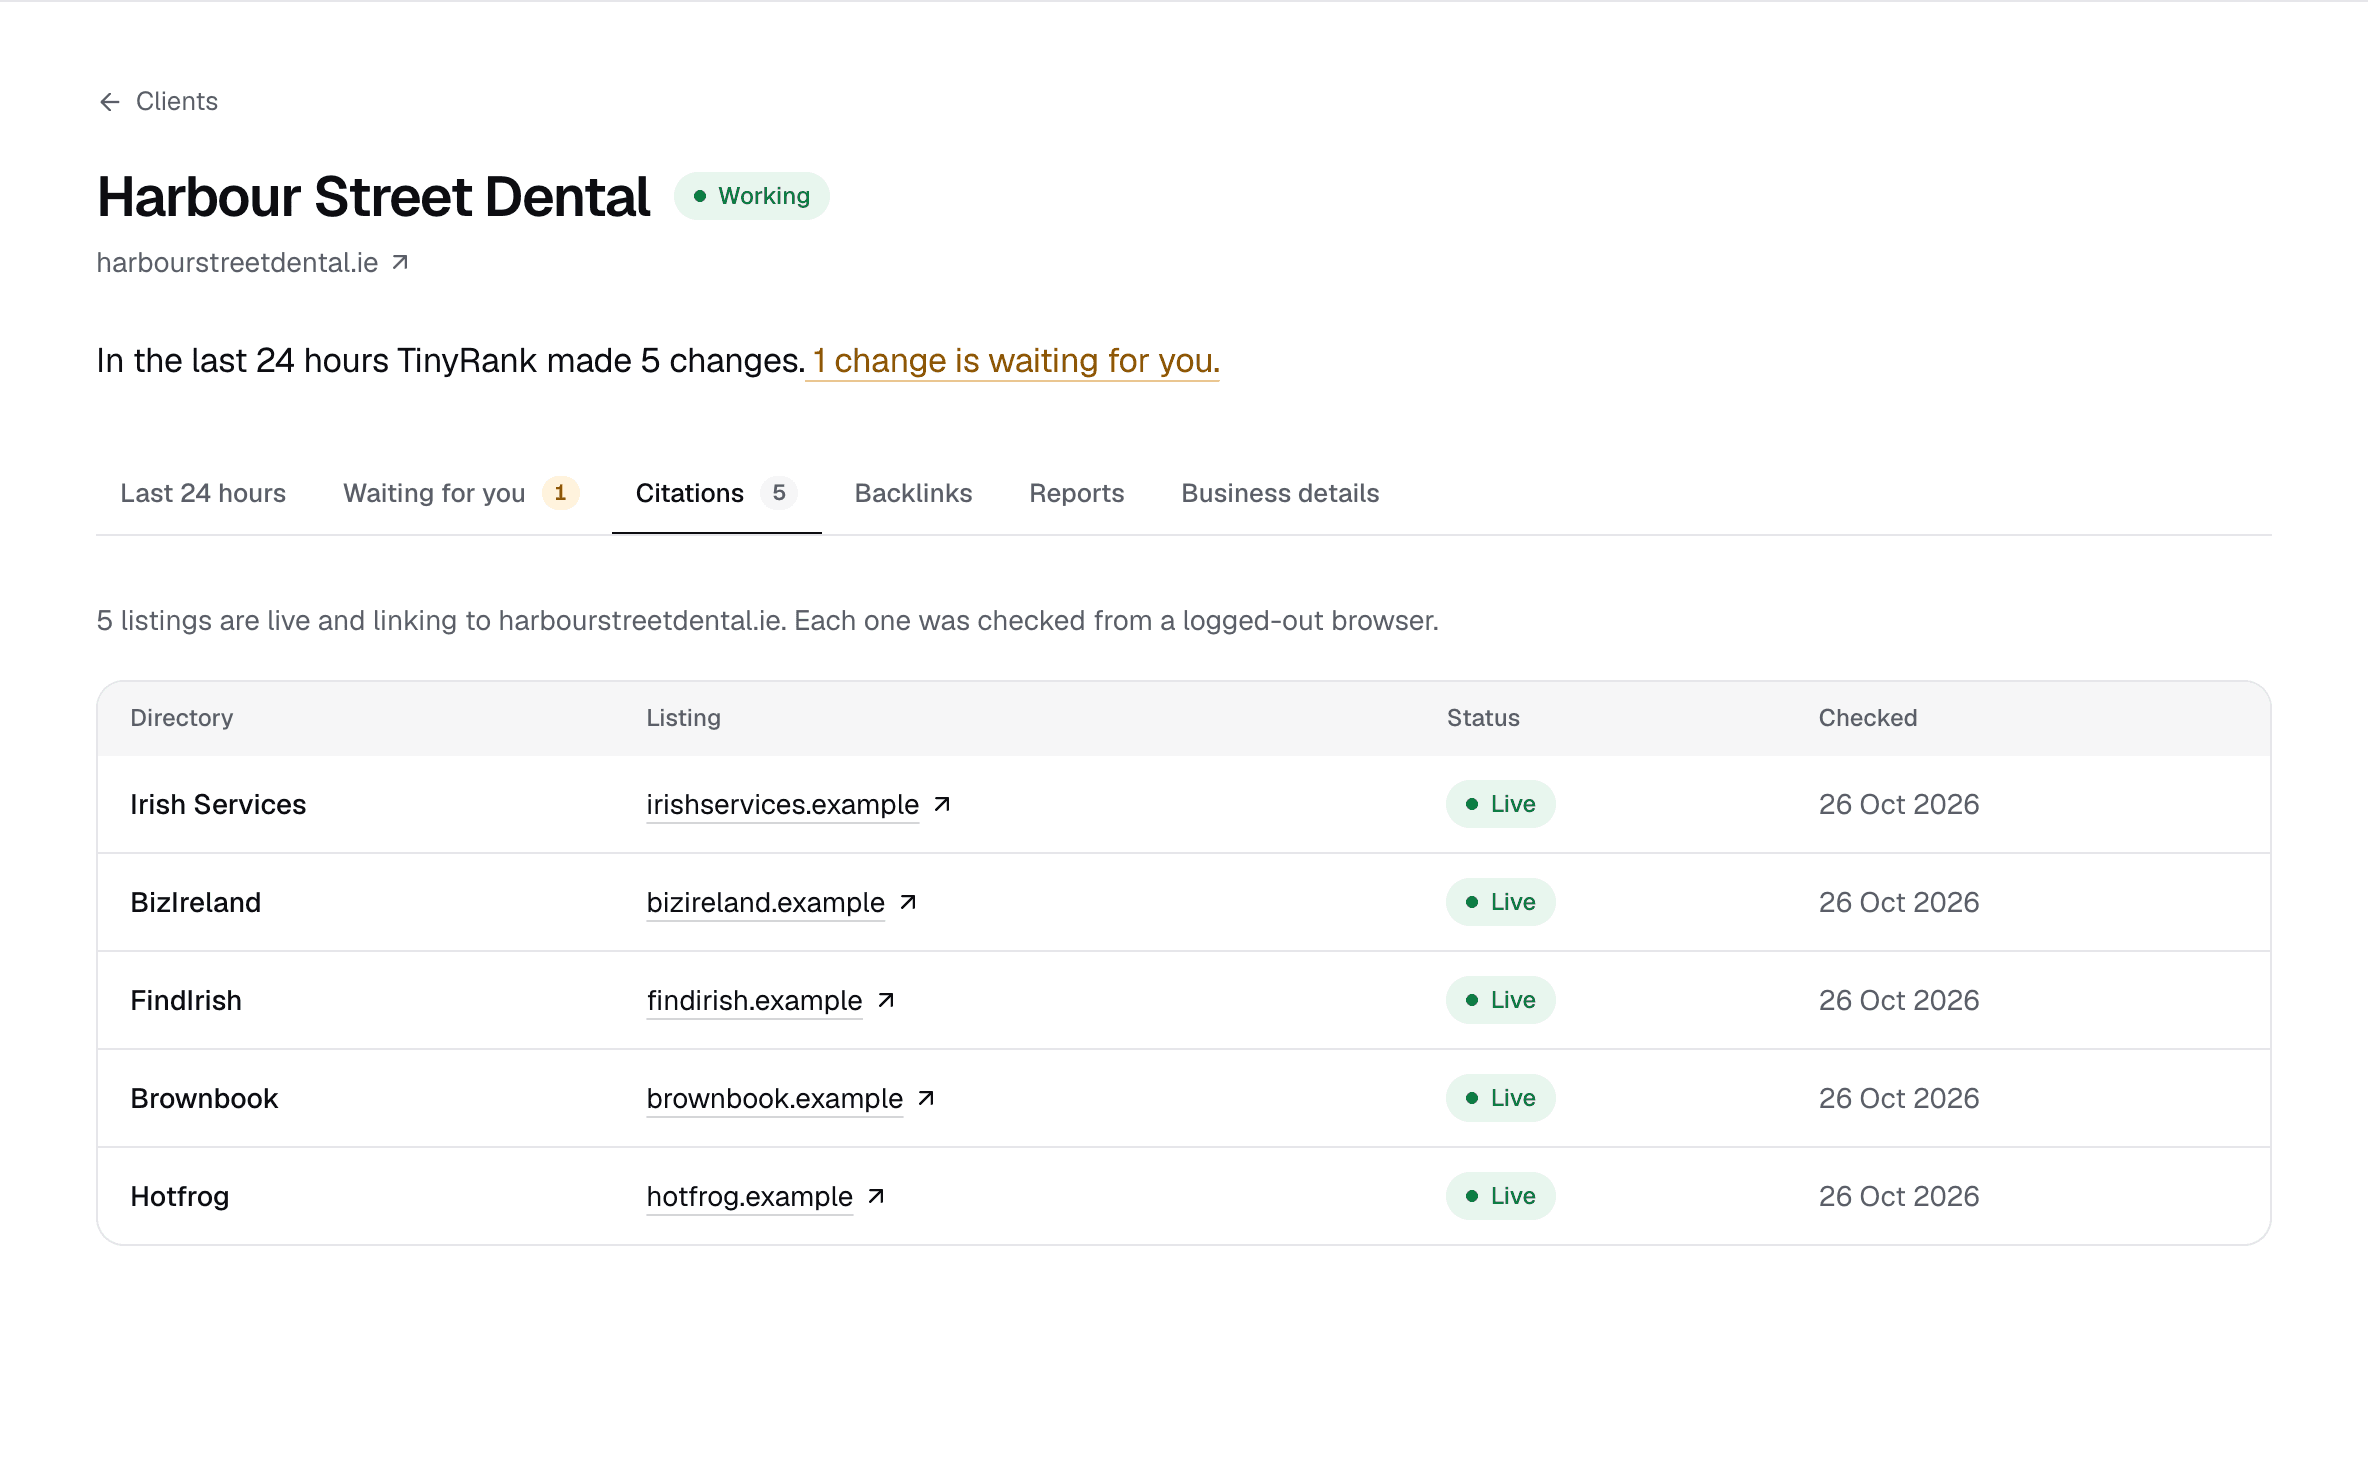The image size is (2368, 1480).
Task: Go to the Backlinks tab
Action: click(x=913, y=493)
